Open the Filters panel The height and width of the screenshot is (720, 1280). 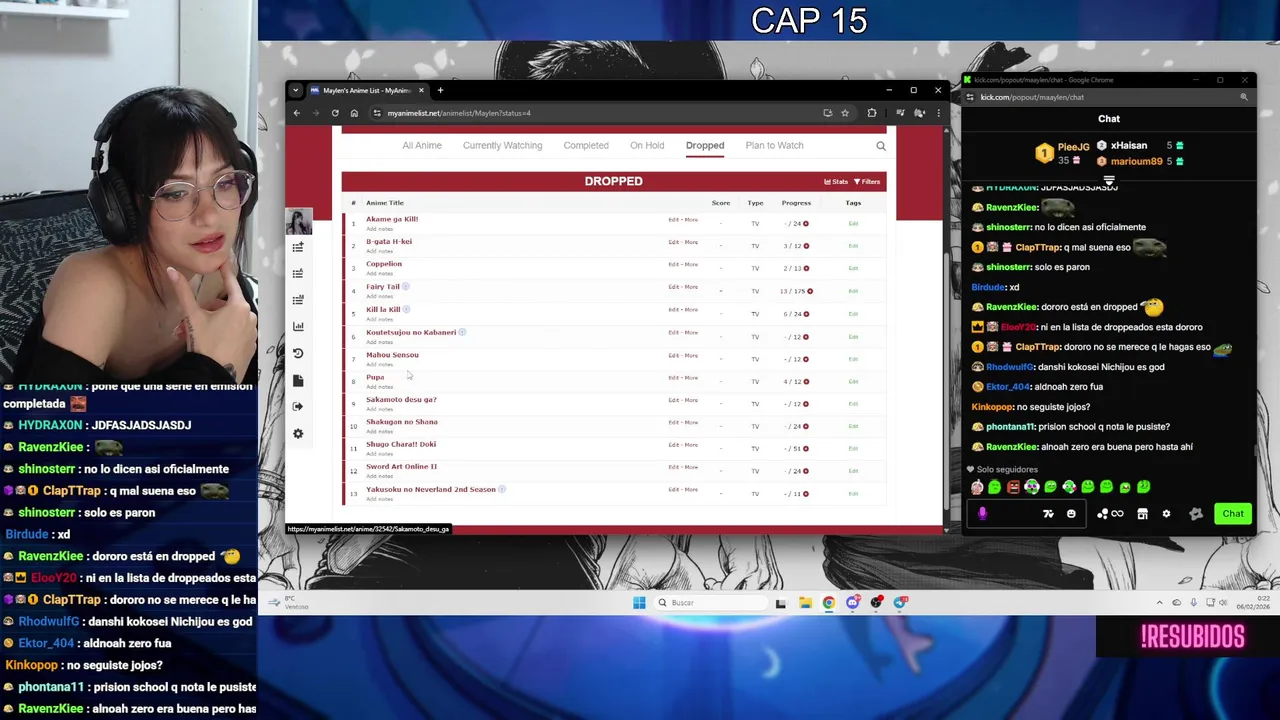point(867,182)
